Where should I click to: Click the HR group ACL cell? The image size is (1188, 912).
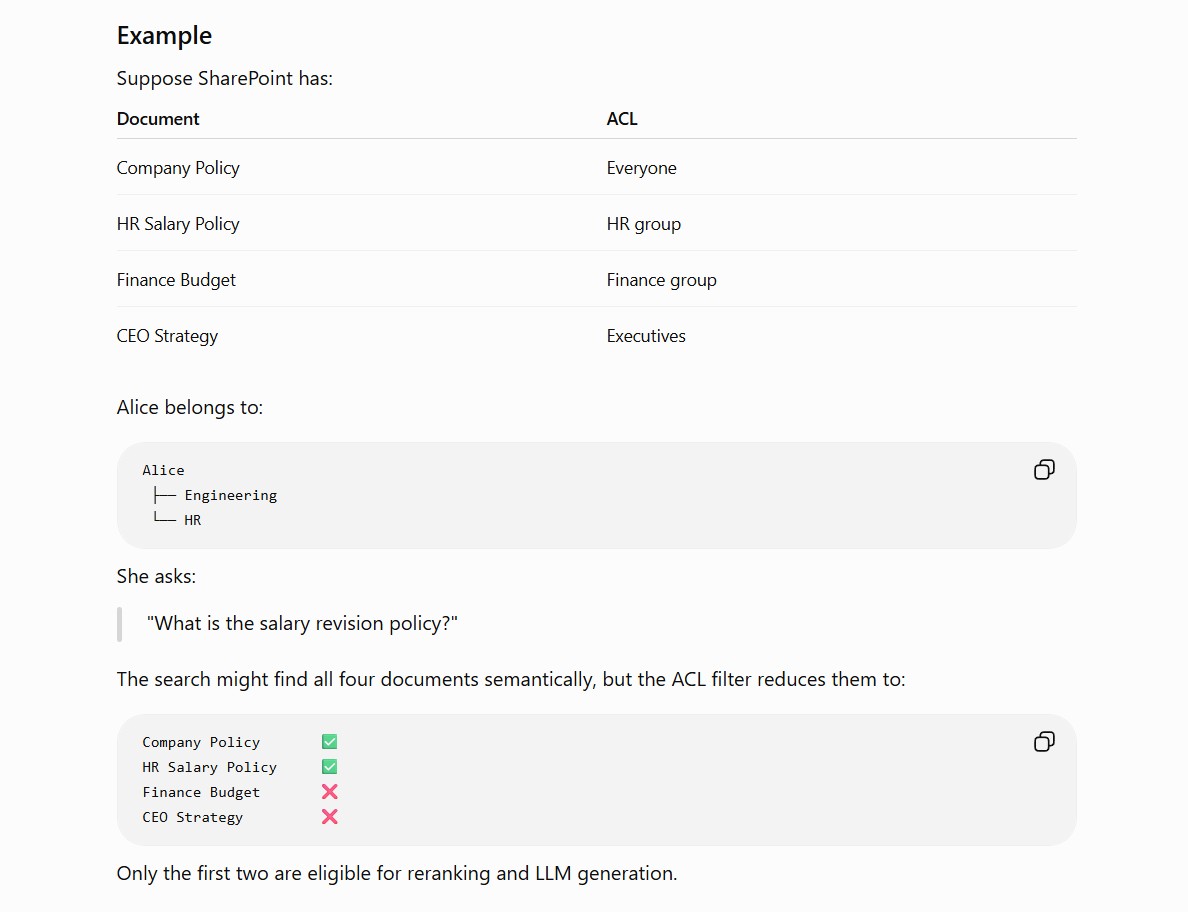click(x=644, y=224)
